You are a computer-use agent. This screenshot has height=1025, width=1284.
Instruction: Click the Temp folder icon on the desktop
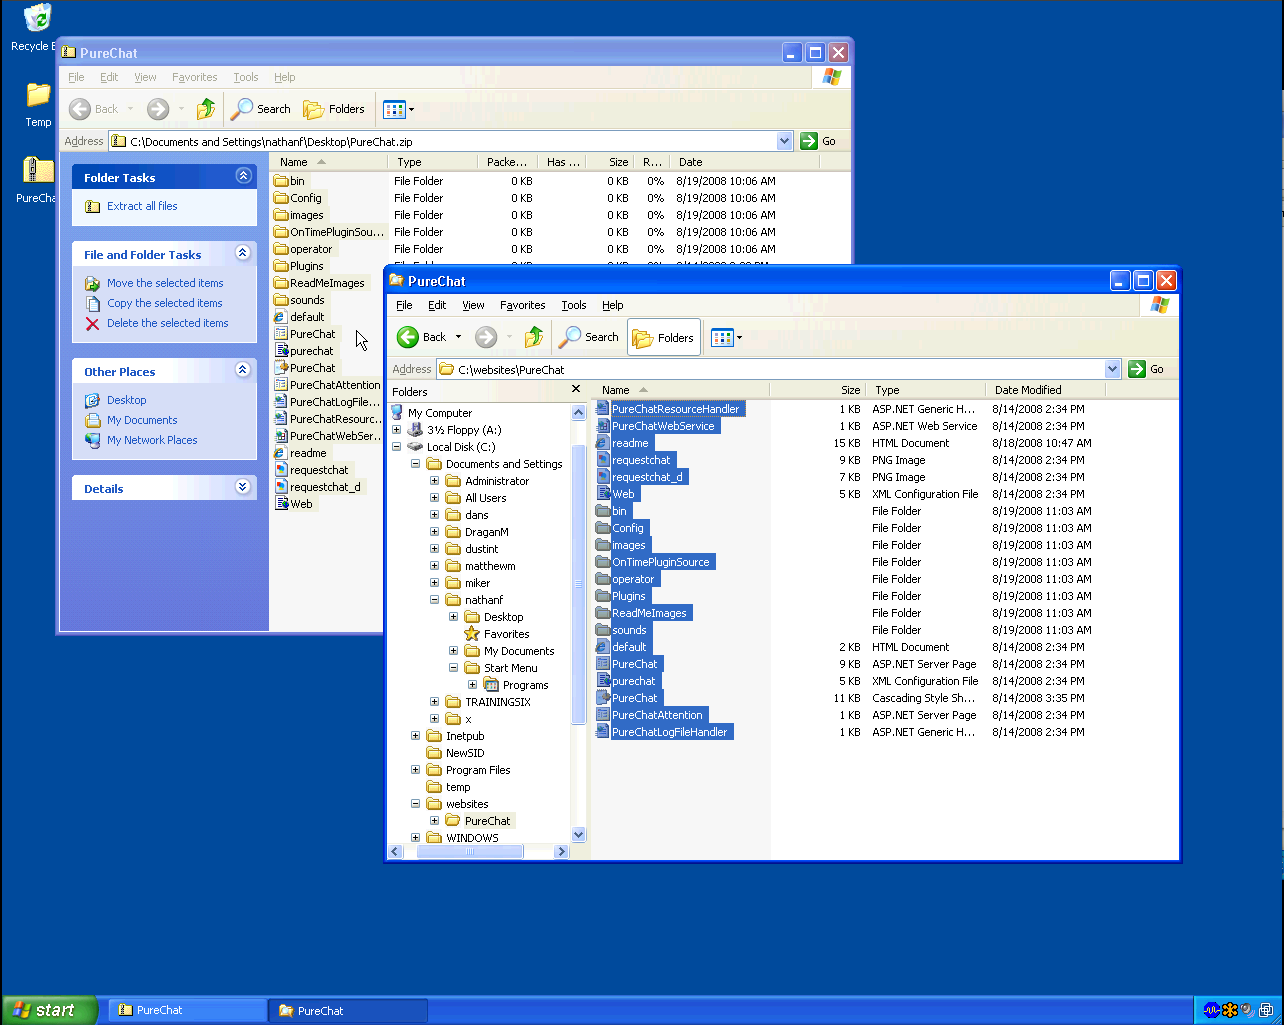tap(38, 97)
